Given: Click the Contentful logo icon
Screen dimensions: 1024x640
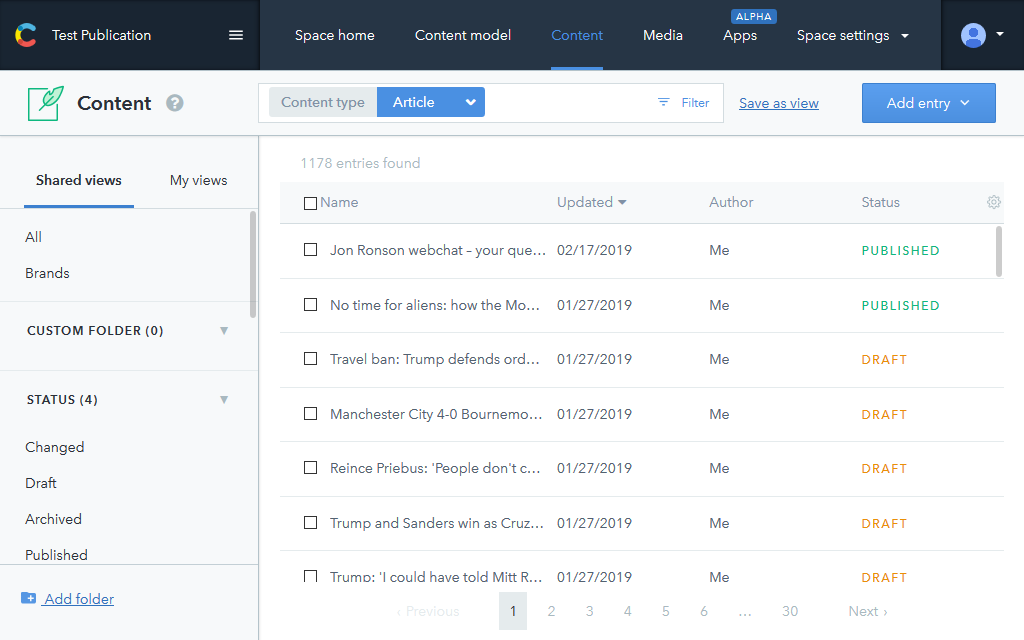Looking at the screenshot, I should click(x=26, y=36).
